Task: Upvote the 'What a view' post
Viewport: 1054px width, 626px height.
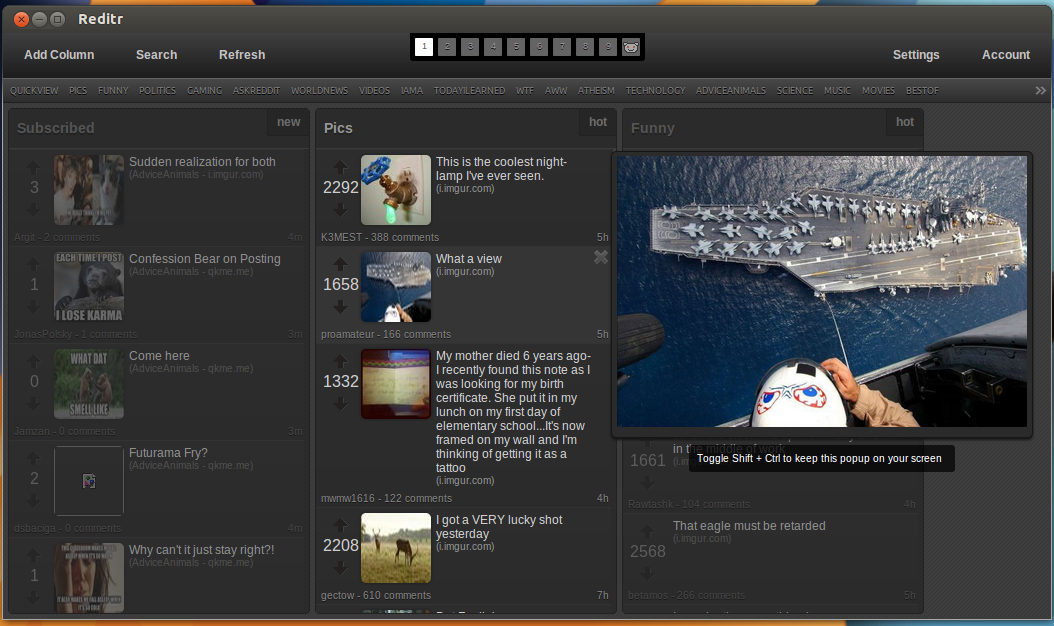Action: pyautogui.click(x=340, y=265)
